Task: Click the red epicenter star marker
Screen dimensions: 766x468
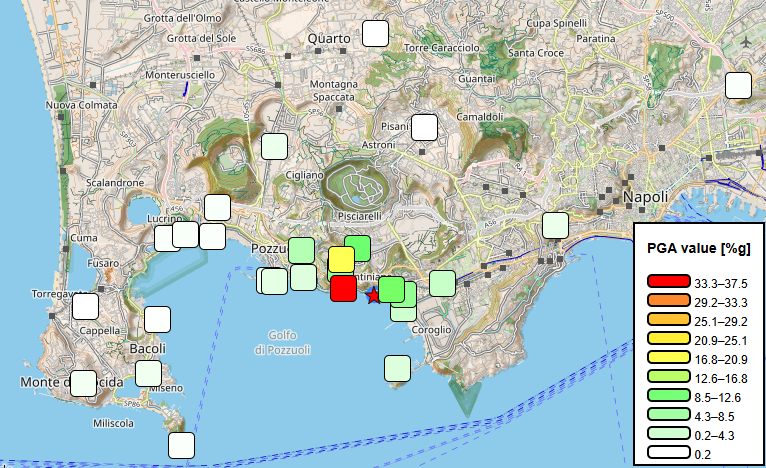Action: pyautogui.click(x=373, y=295)
